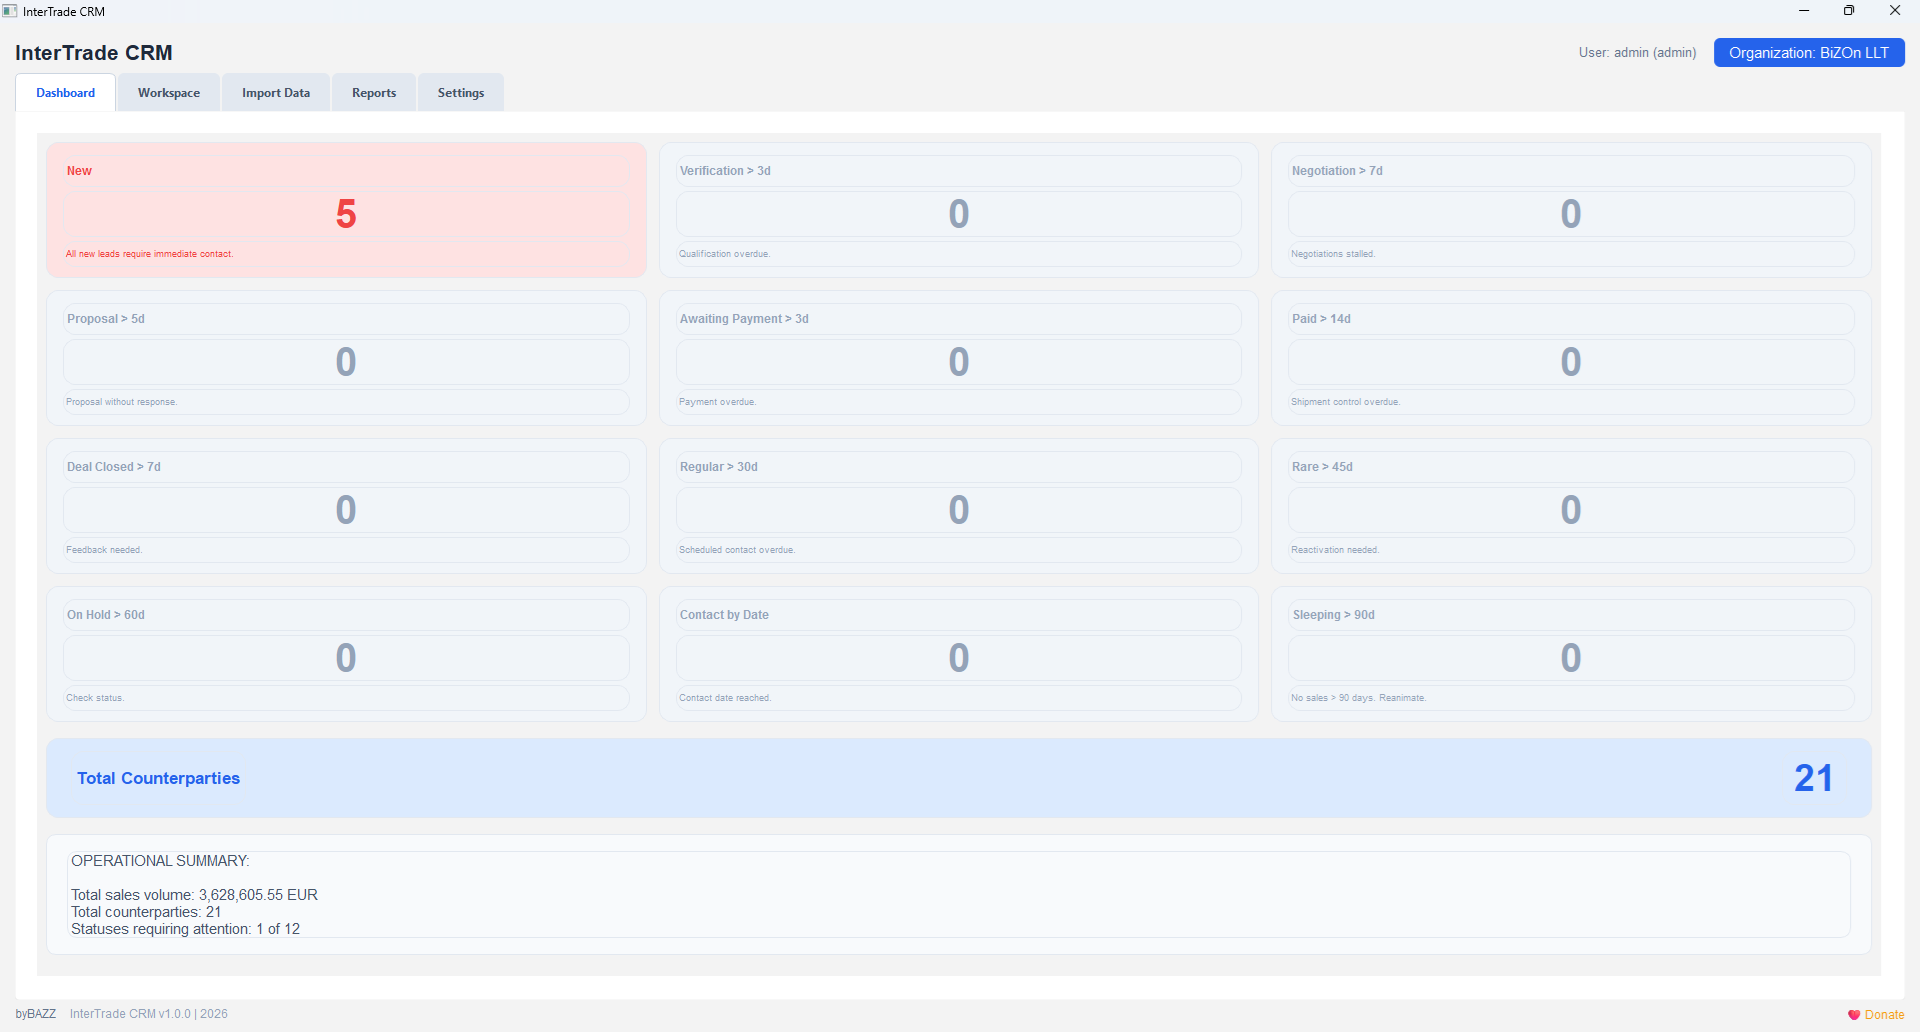
Task: Click 'Total counterparties: 21' summary line
Action: (x=146, y=912)
